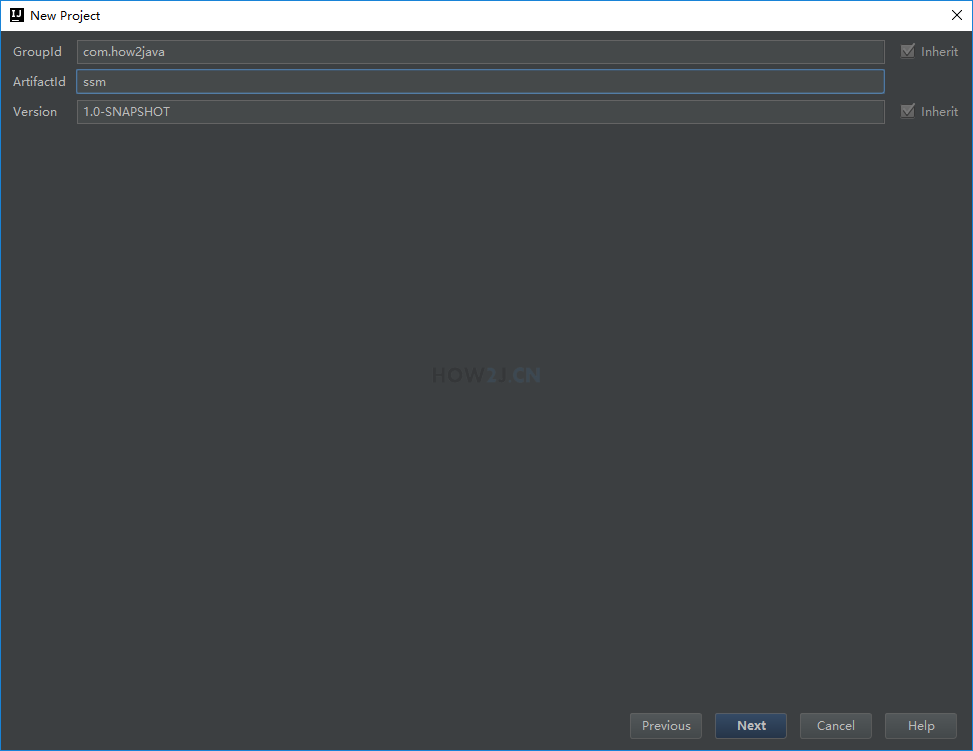Go back with the Previous button

[x=666, y=726]
